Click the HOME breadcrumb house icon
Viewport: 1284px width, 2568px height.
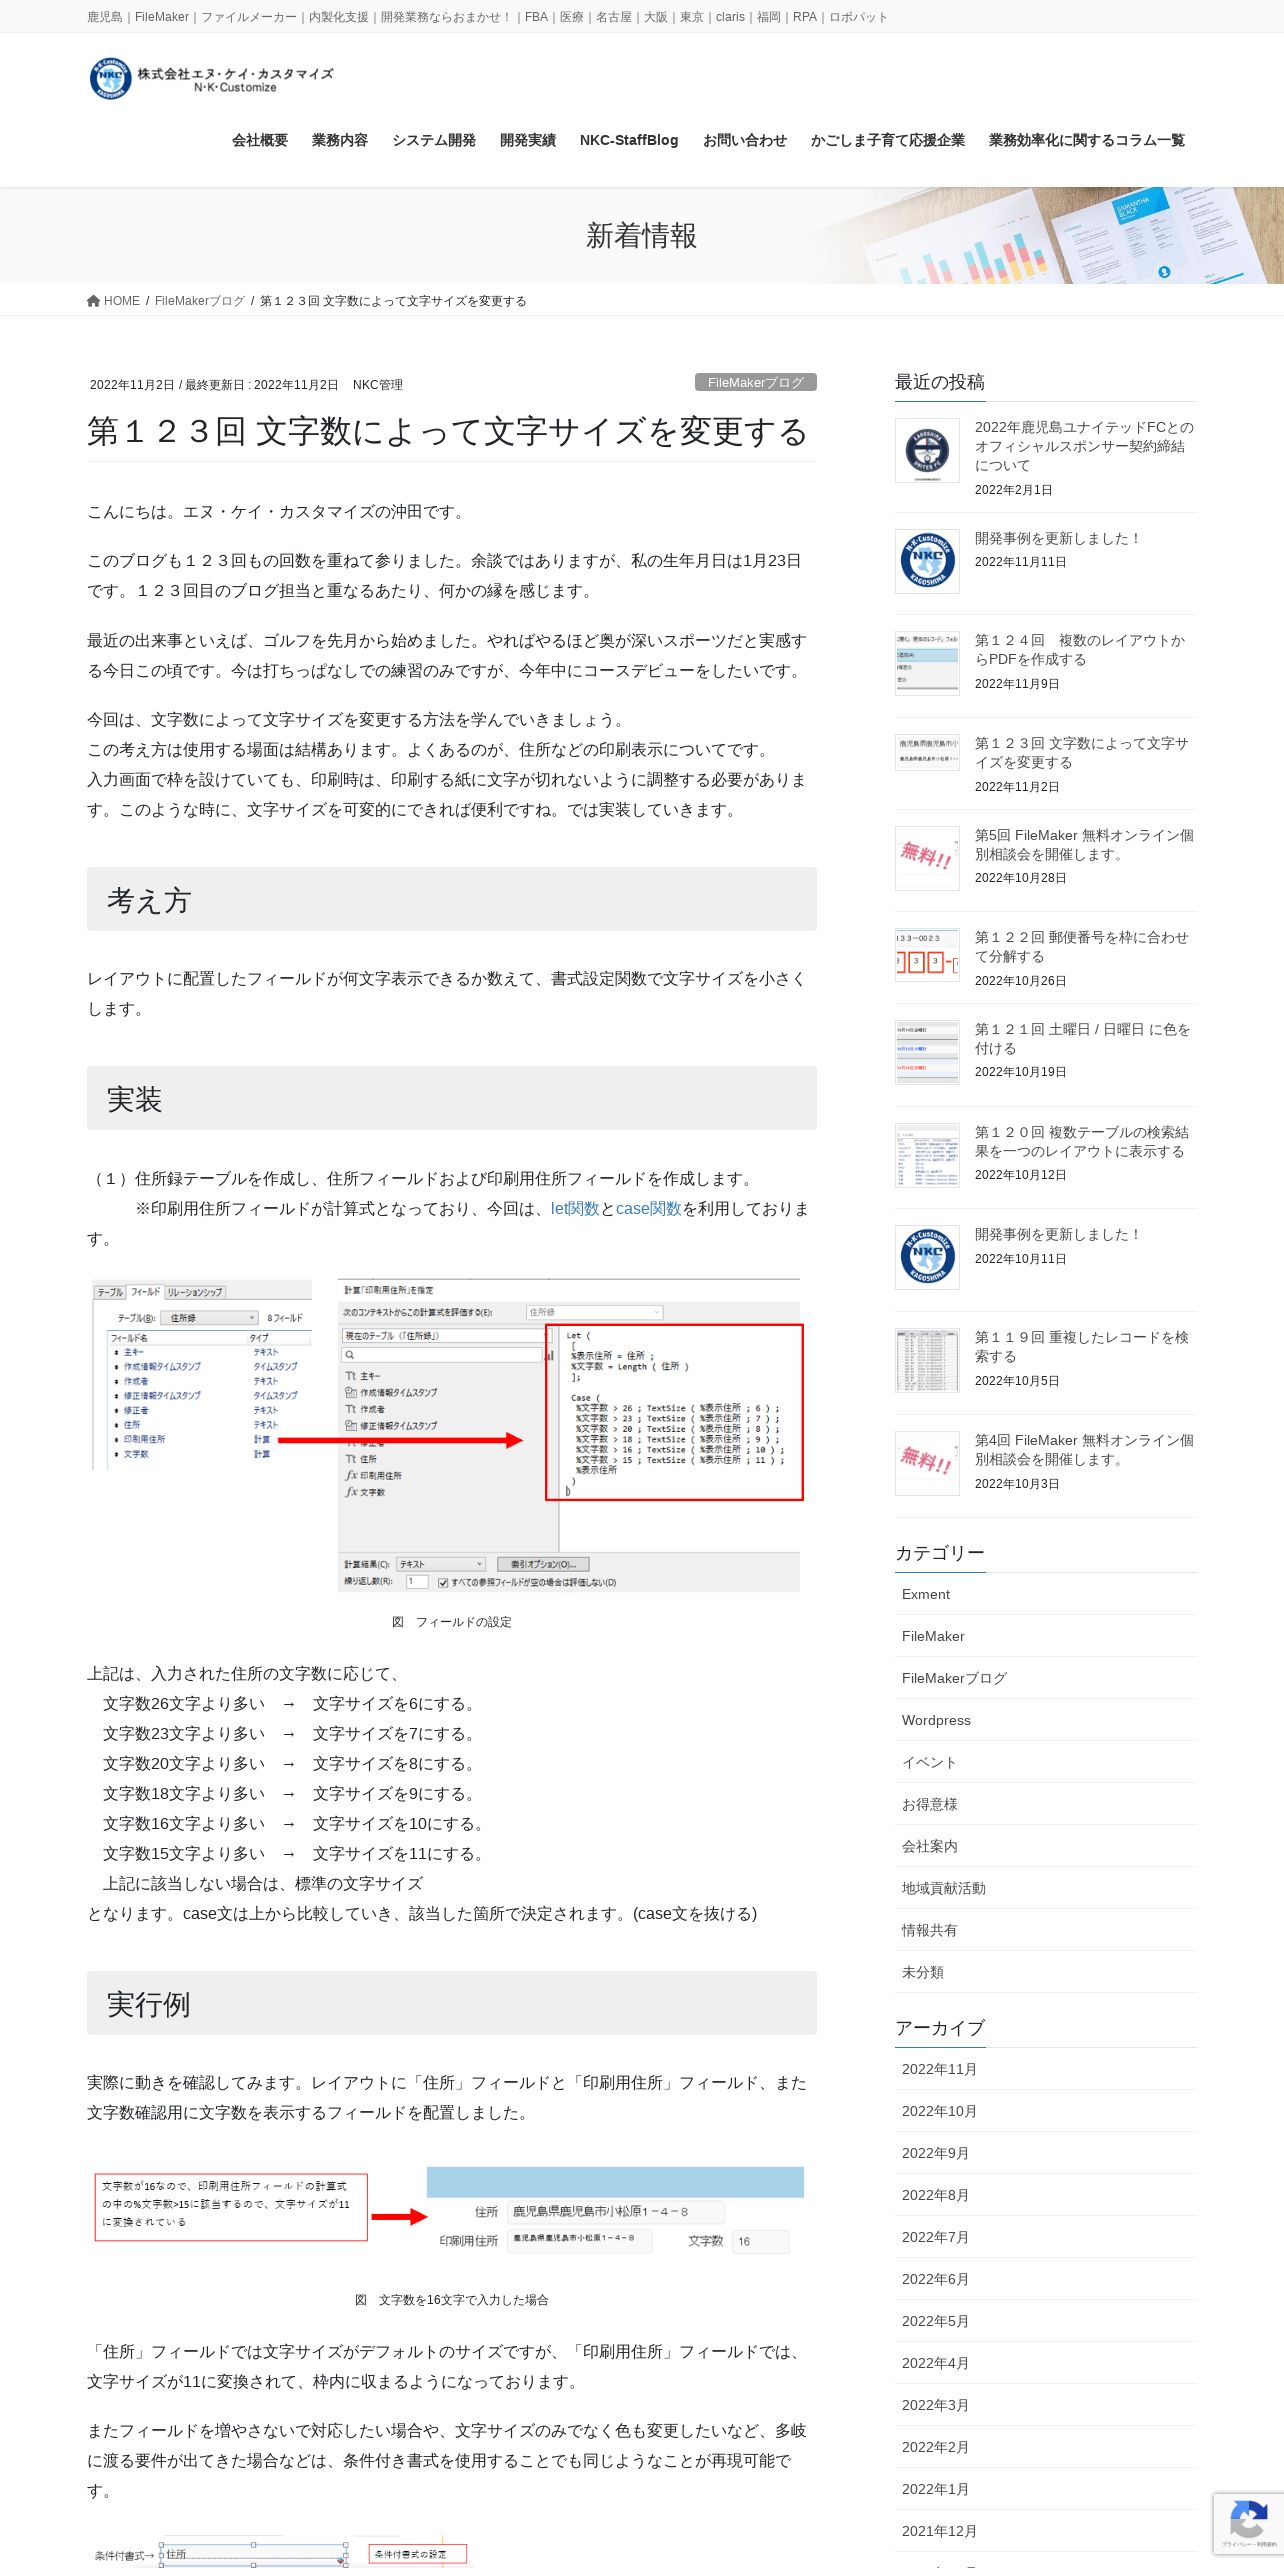click(x=93, y=301)
